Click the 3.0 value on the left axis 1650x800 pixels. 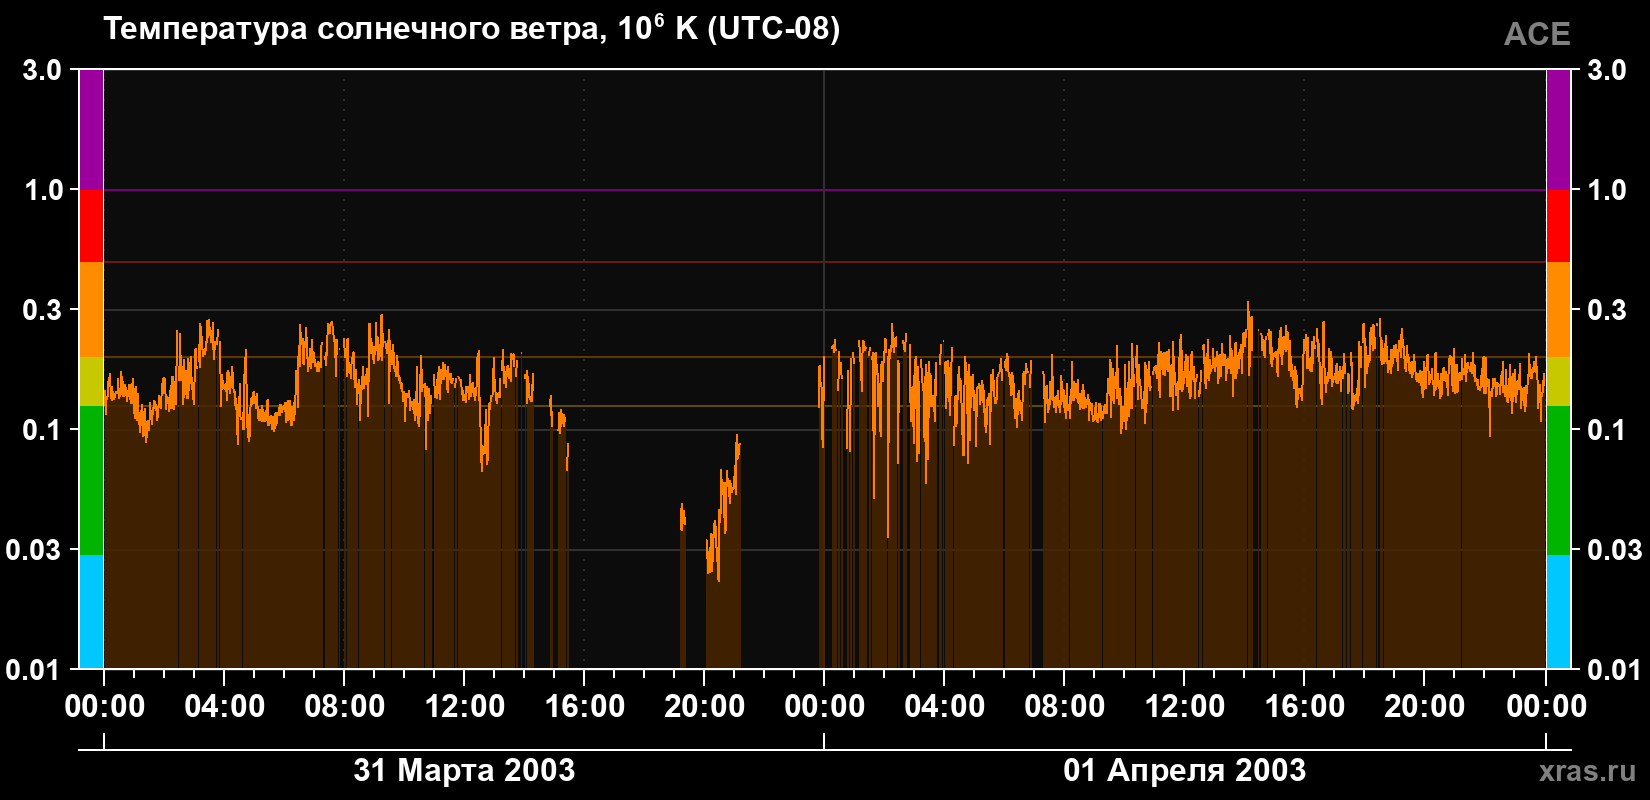pos(42,70)
